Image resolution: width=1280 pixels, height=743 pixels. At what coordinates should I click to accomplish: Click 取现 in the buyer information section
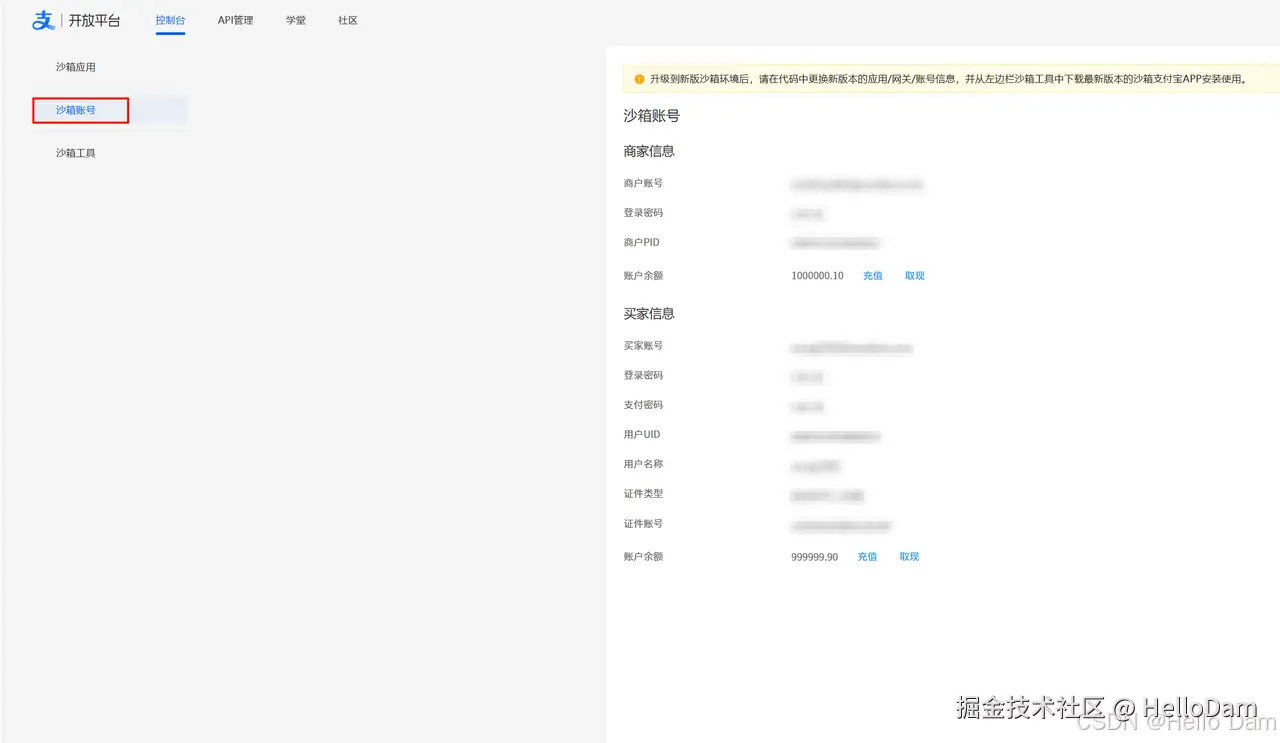click(908, 557)
